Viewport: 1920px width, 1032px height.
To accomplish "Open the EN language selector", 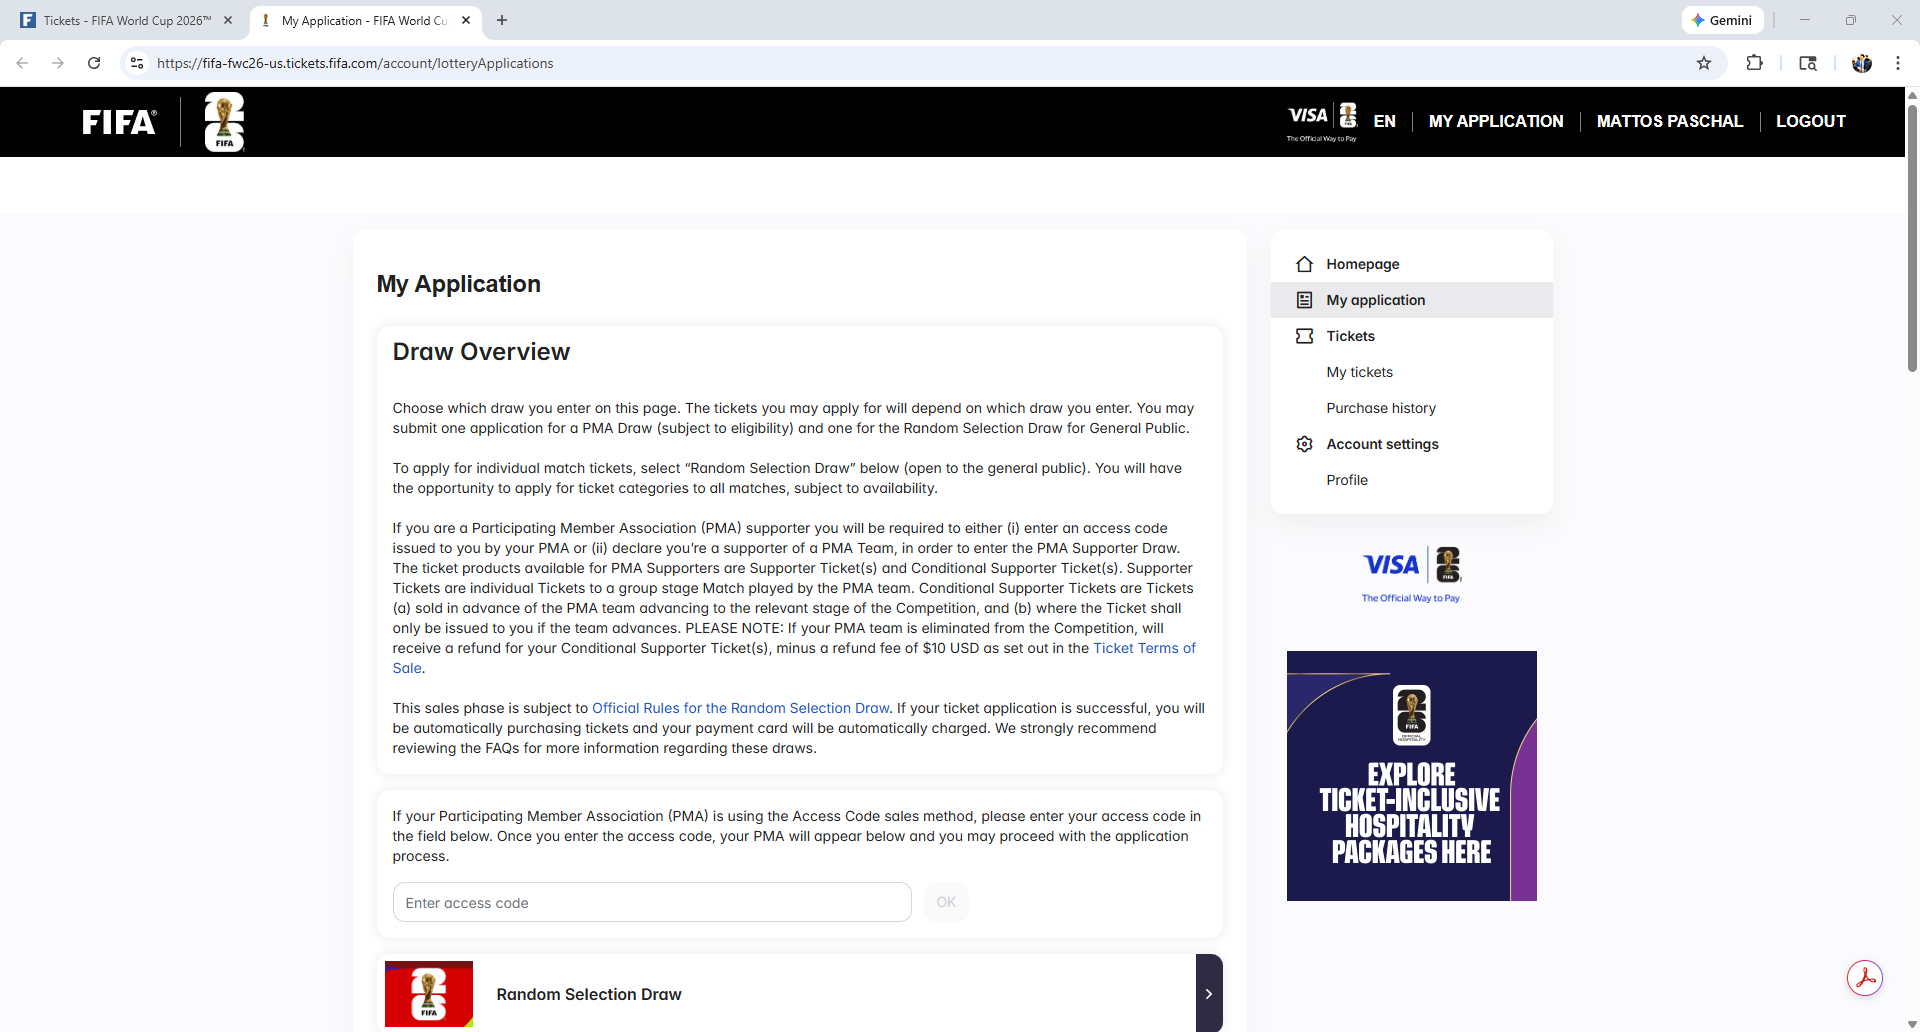I will (1384, 121).
